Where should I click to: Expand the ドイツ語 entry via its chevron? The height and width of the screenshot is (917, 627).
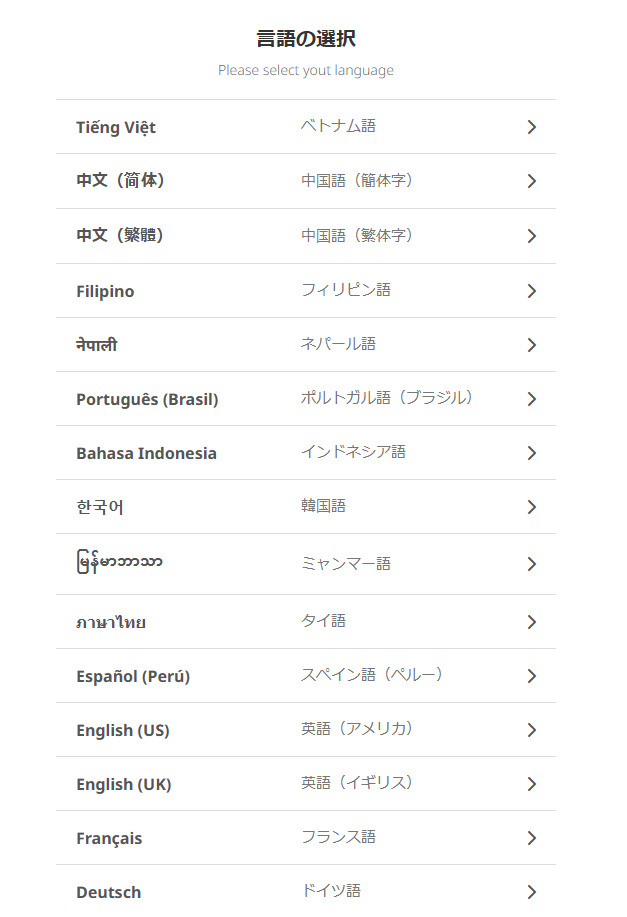(531, 891)
